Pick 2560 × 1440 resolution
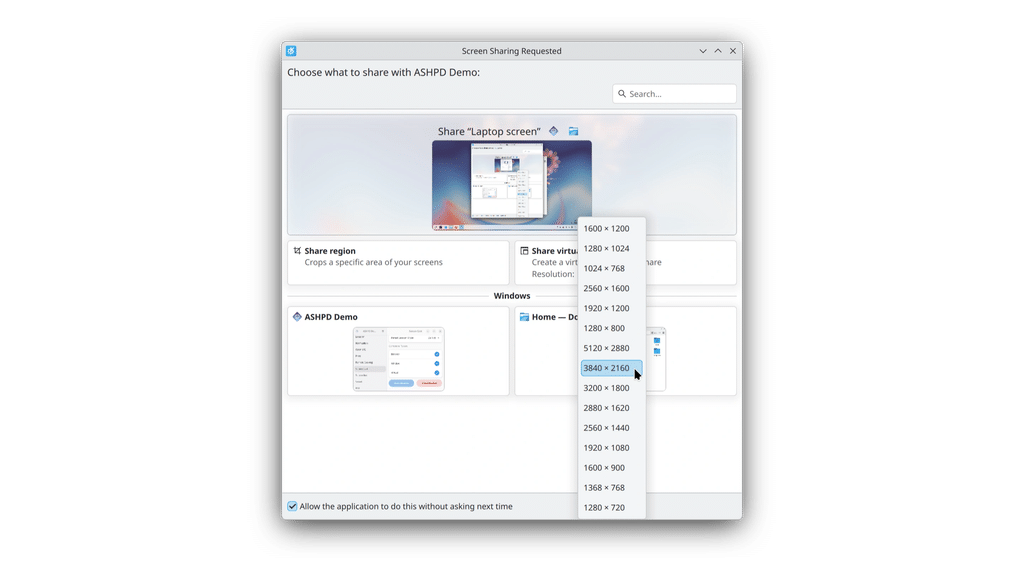This screenshot has height=576, width=1024. (x=612, y=428)
